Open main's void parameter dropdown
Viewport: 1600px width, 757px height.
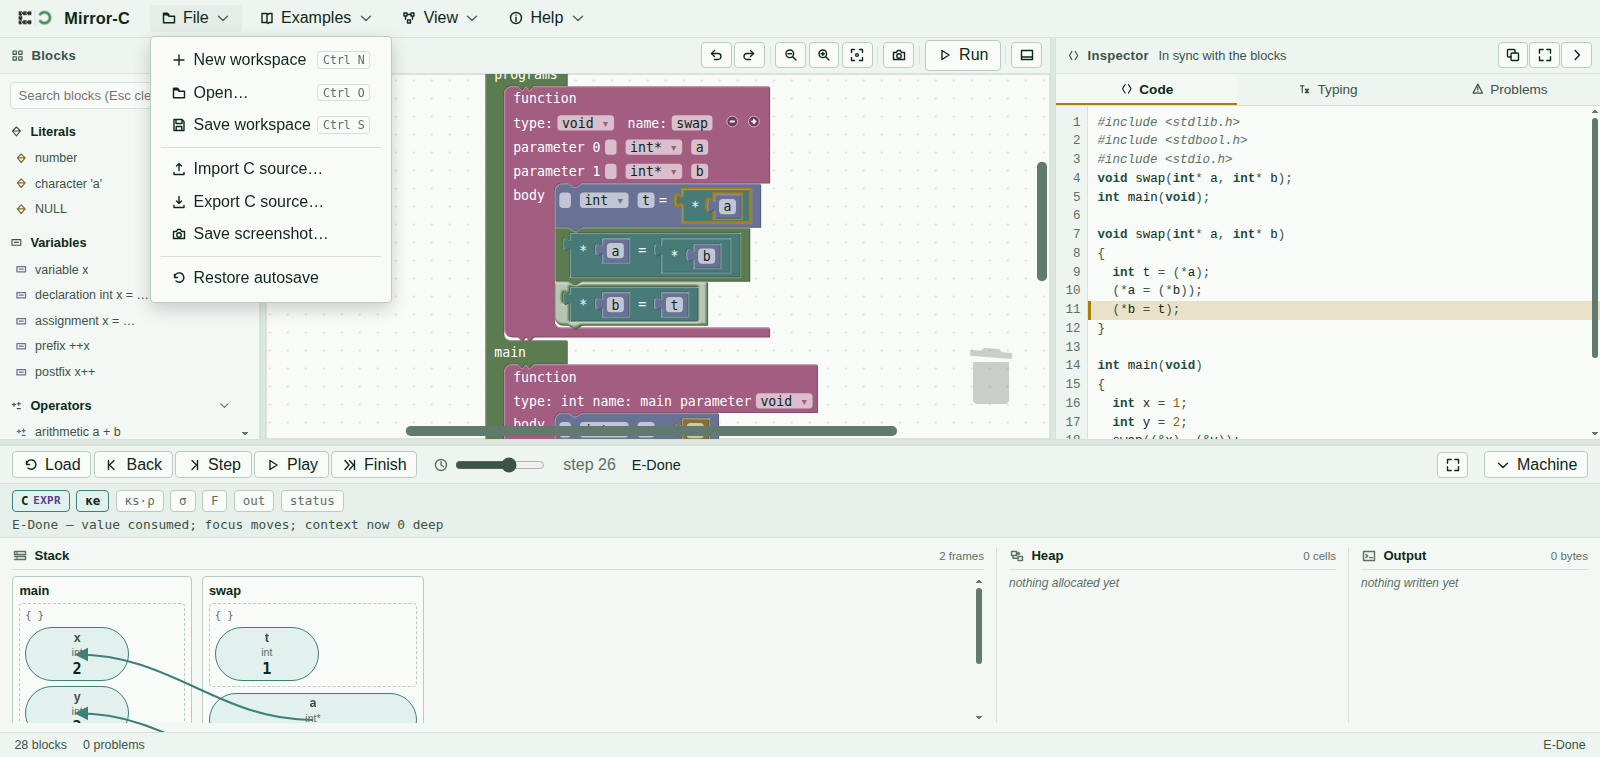pyautogui.click(x=784, y=401)
